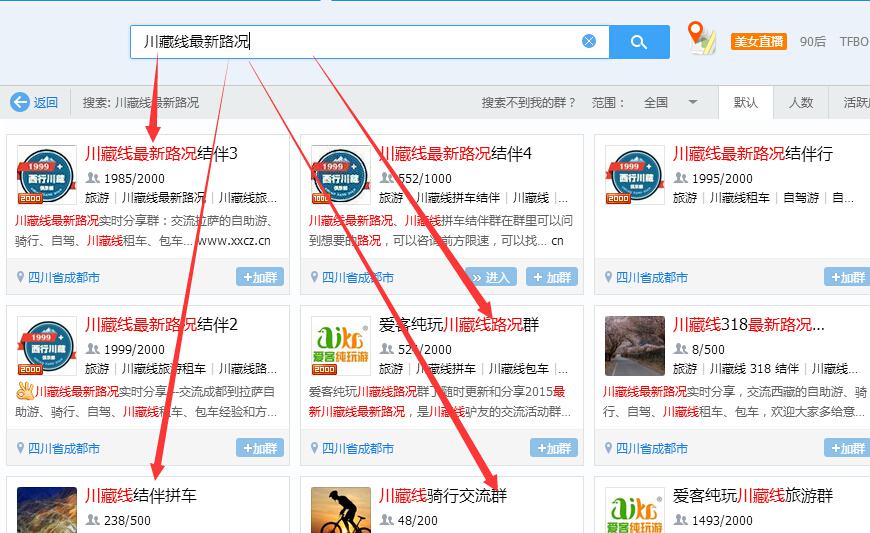Open 川藏线骑行交流群 cyclist avatar
Image resolution: width=870 pixels, height=533 pixels.
point(340,510)
